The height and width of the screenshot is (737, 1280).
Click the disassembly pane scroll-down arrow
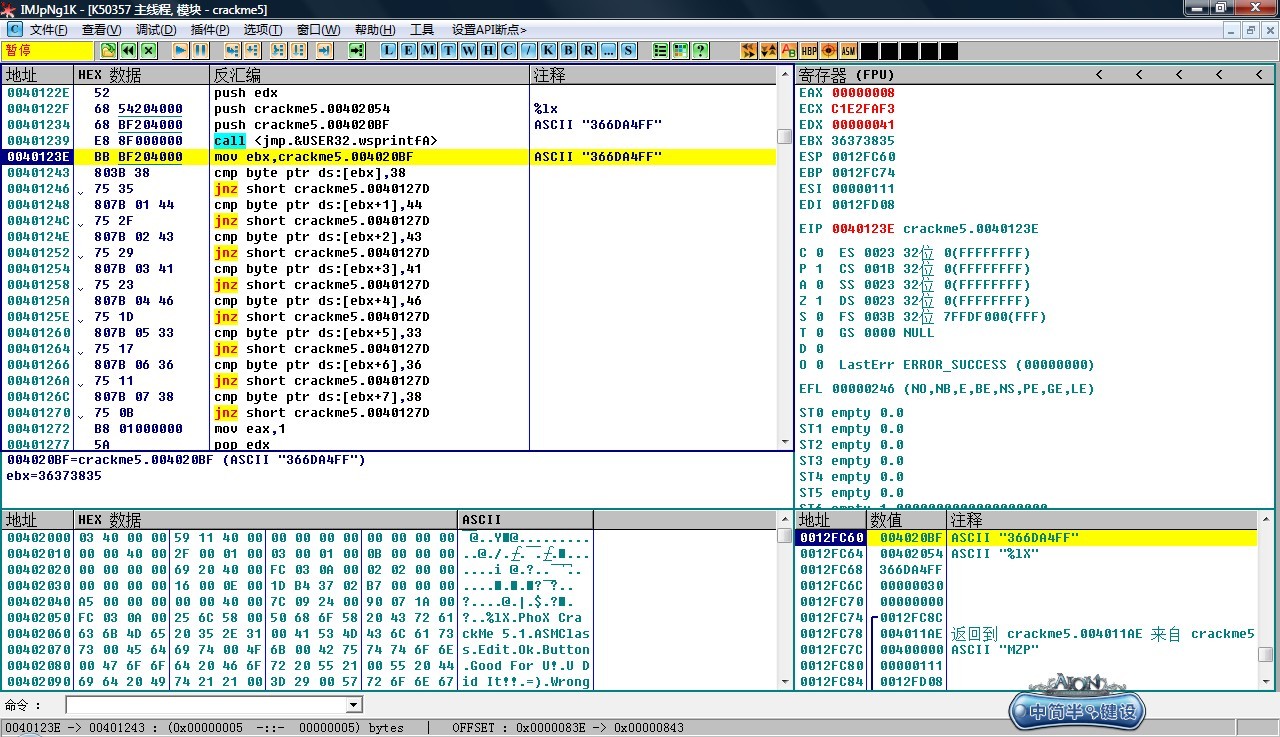[x=785, y=441]
